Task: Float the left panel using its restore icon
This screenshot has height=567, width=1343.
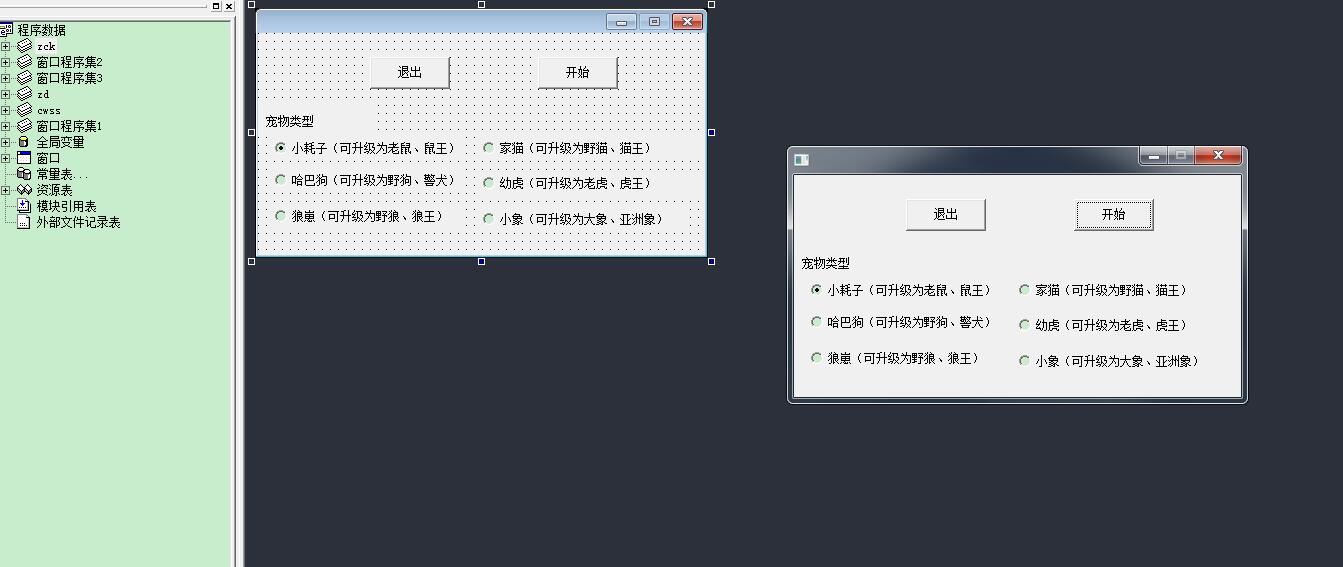Action: coord(216,6)
